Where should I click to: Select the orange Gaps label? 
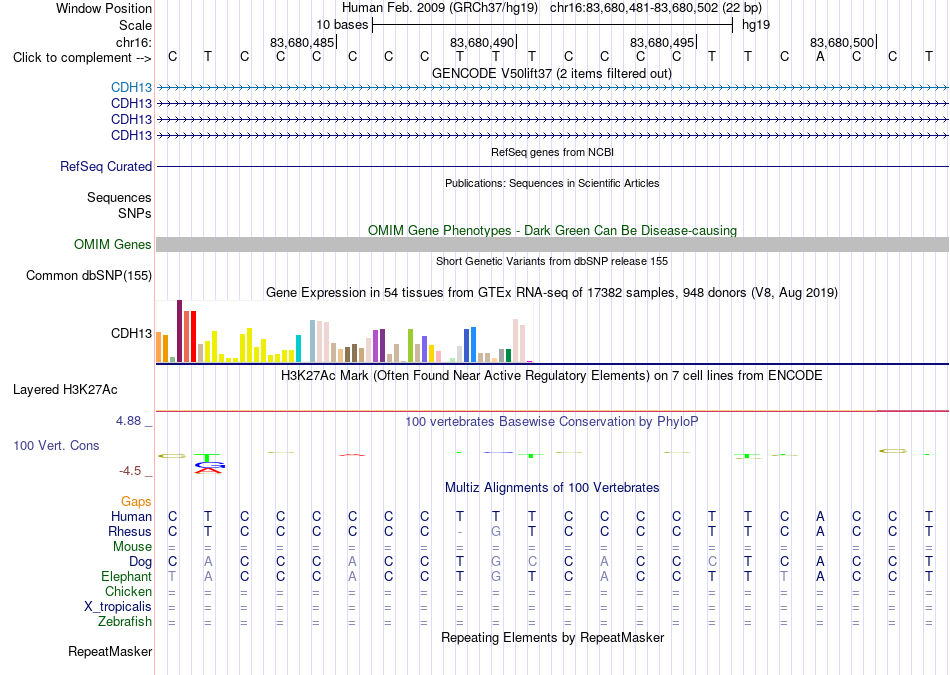click(x=136, y=501)
